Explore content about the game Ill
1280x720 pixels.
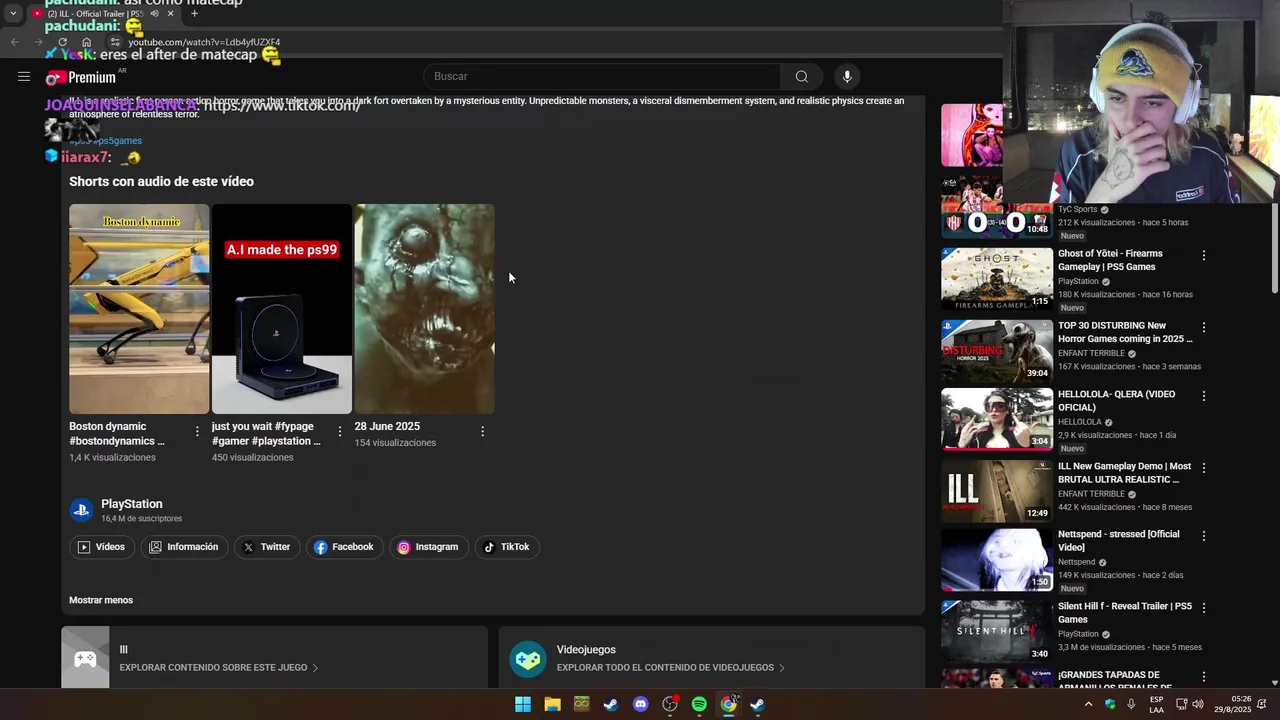click(x=274, y=657)
